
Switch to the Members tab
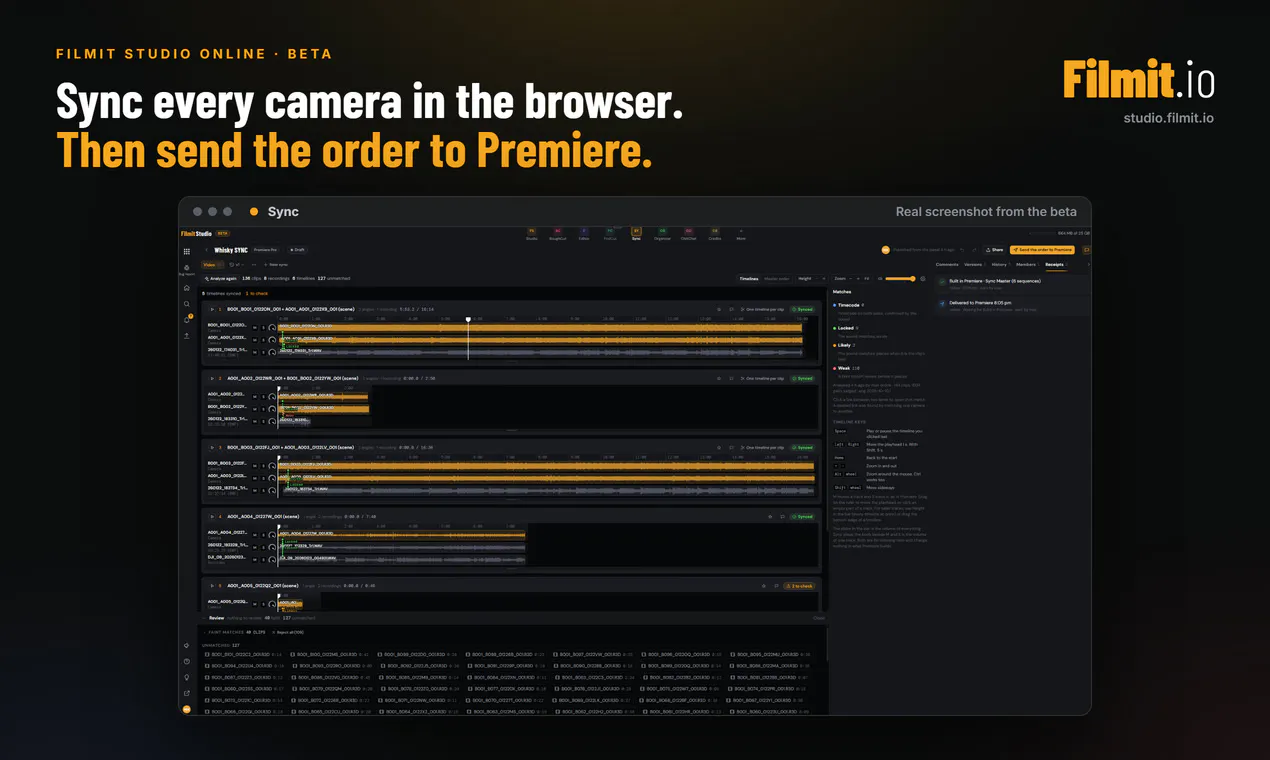pos(1026,265)
